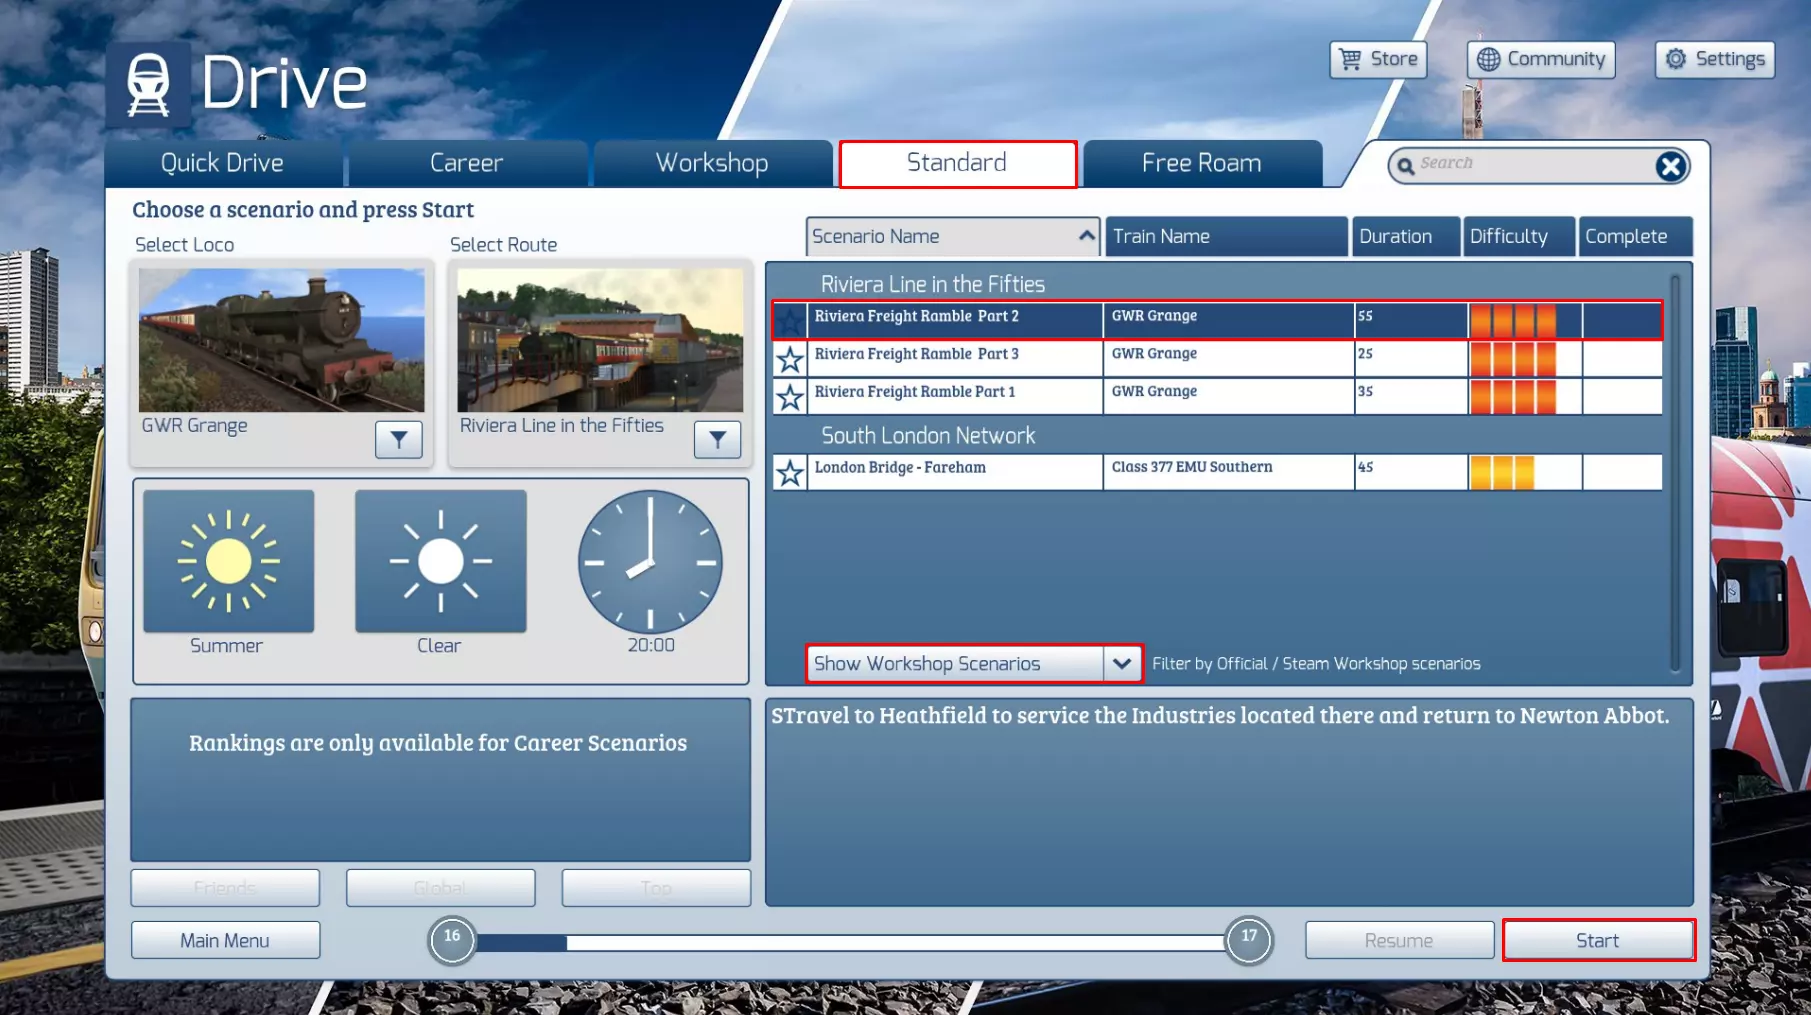Open the route filter funnel icon
1811x1015 pixels.
click(x=718, y=439)
